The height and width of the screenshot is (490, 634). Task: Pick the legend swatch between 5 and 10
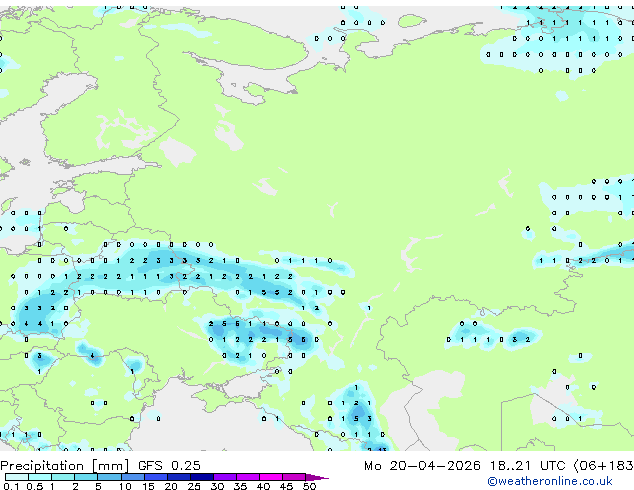pyautogui.click(x=109, y=477)
